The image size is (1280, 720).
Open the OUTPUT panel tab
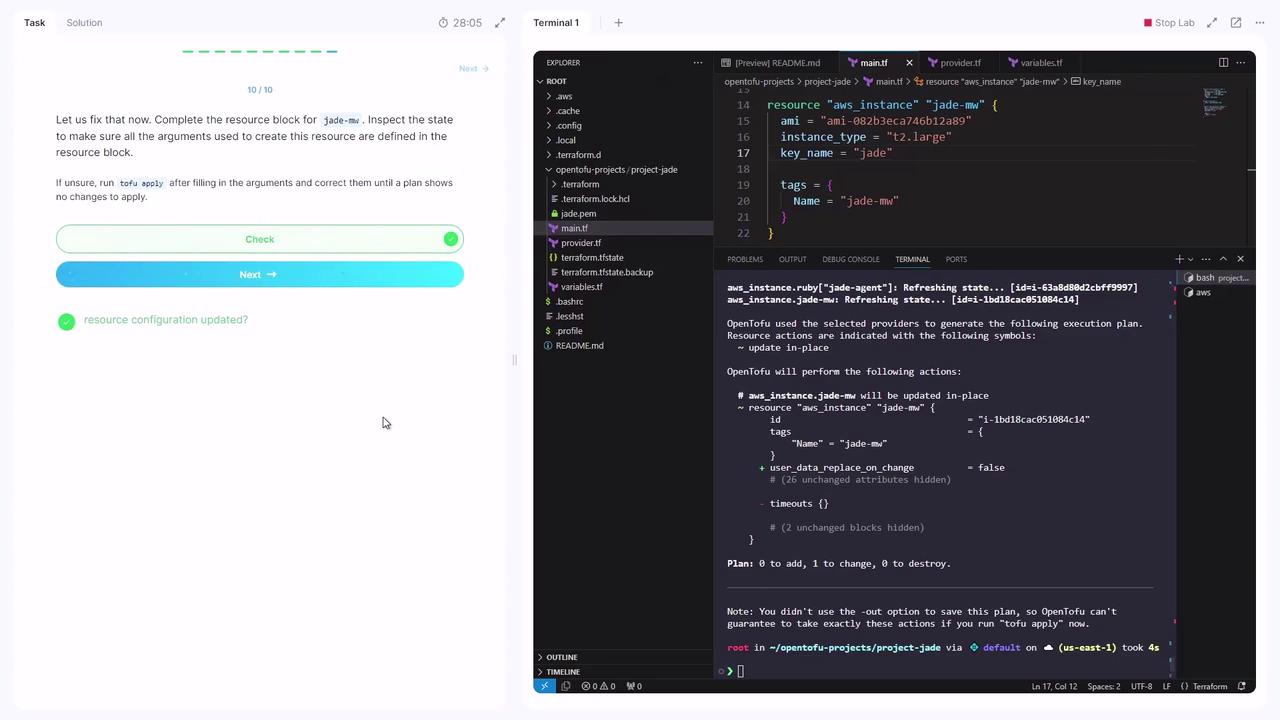tap(792, 260)
